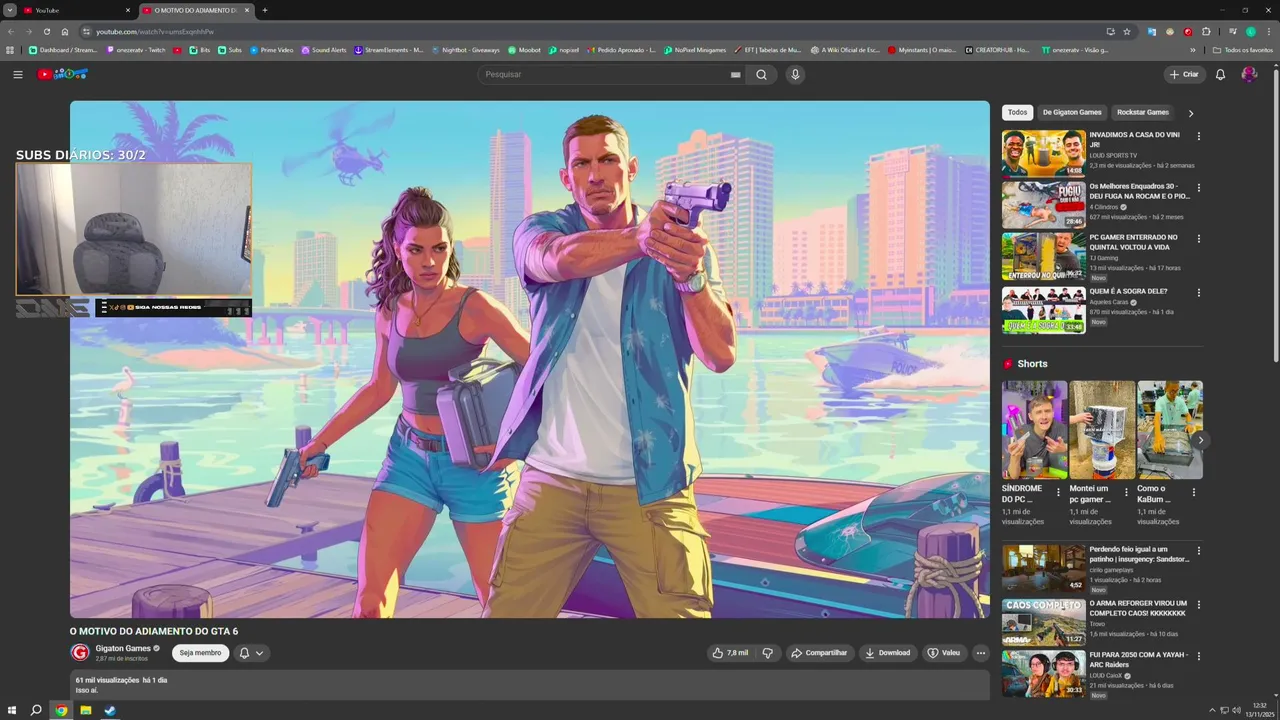Select the Todos filter chip
Screen dimensions: 1280x720
click(x=1017, y=113)
